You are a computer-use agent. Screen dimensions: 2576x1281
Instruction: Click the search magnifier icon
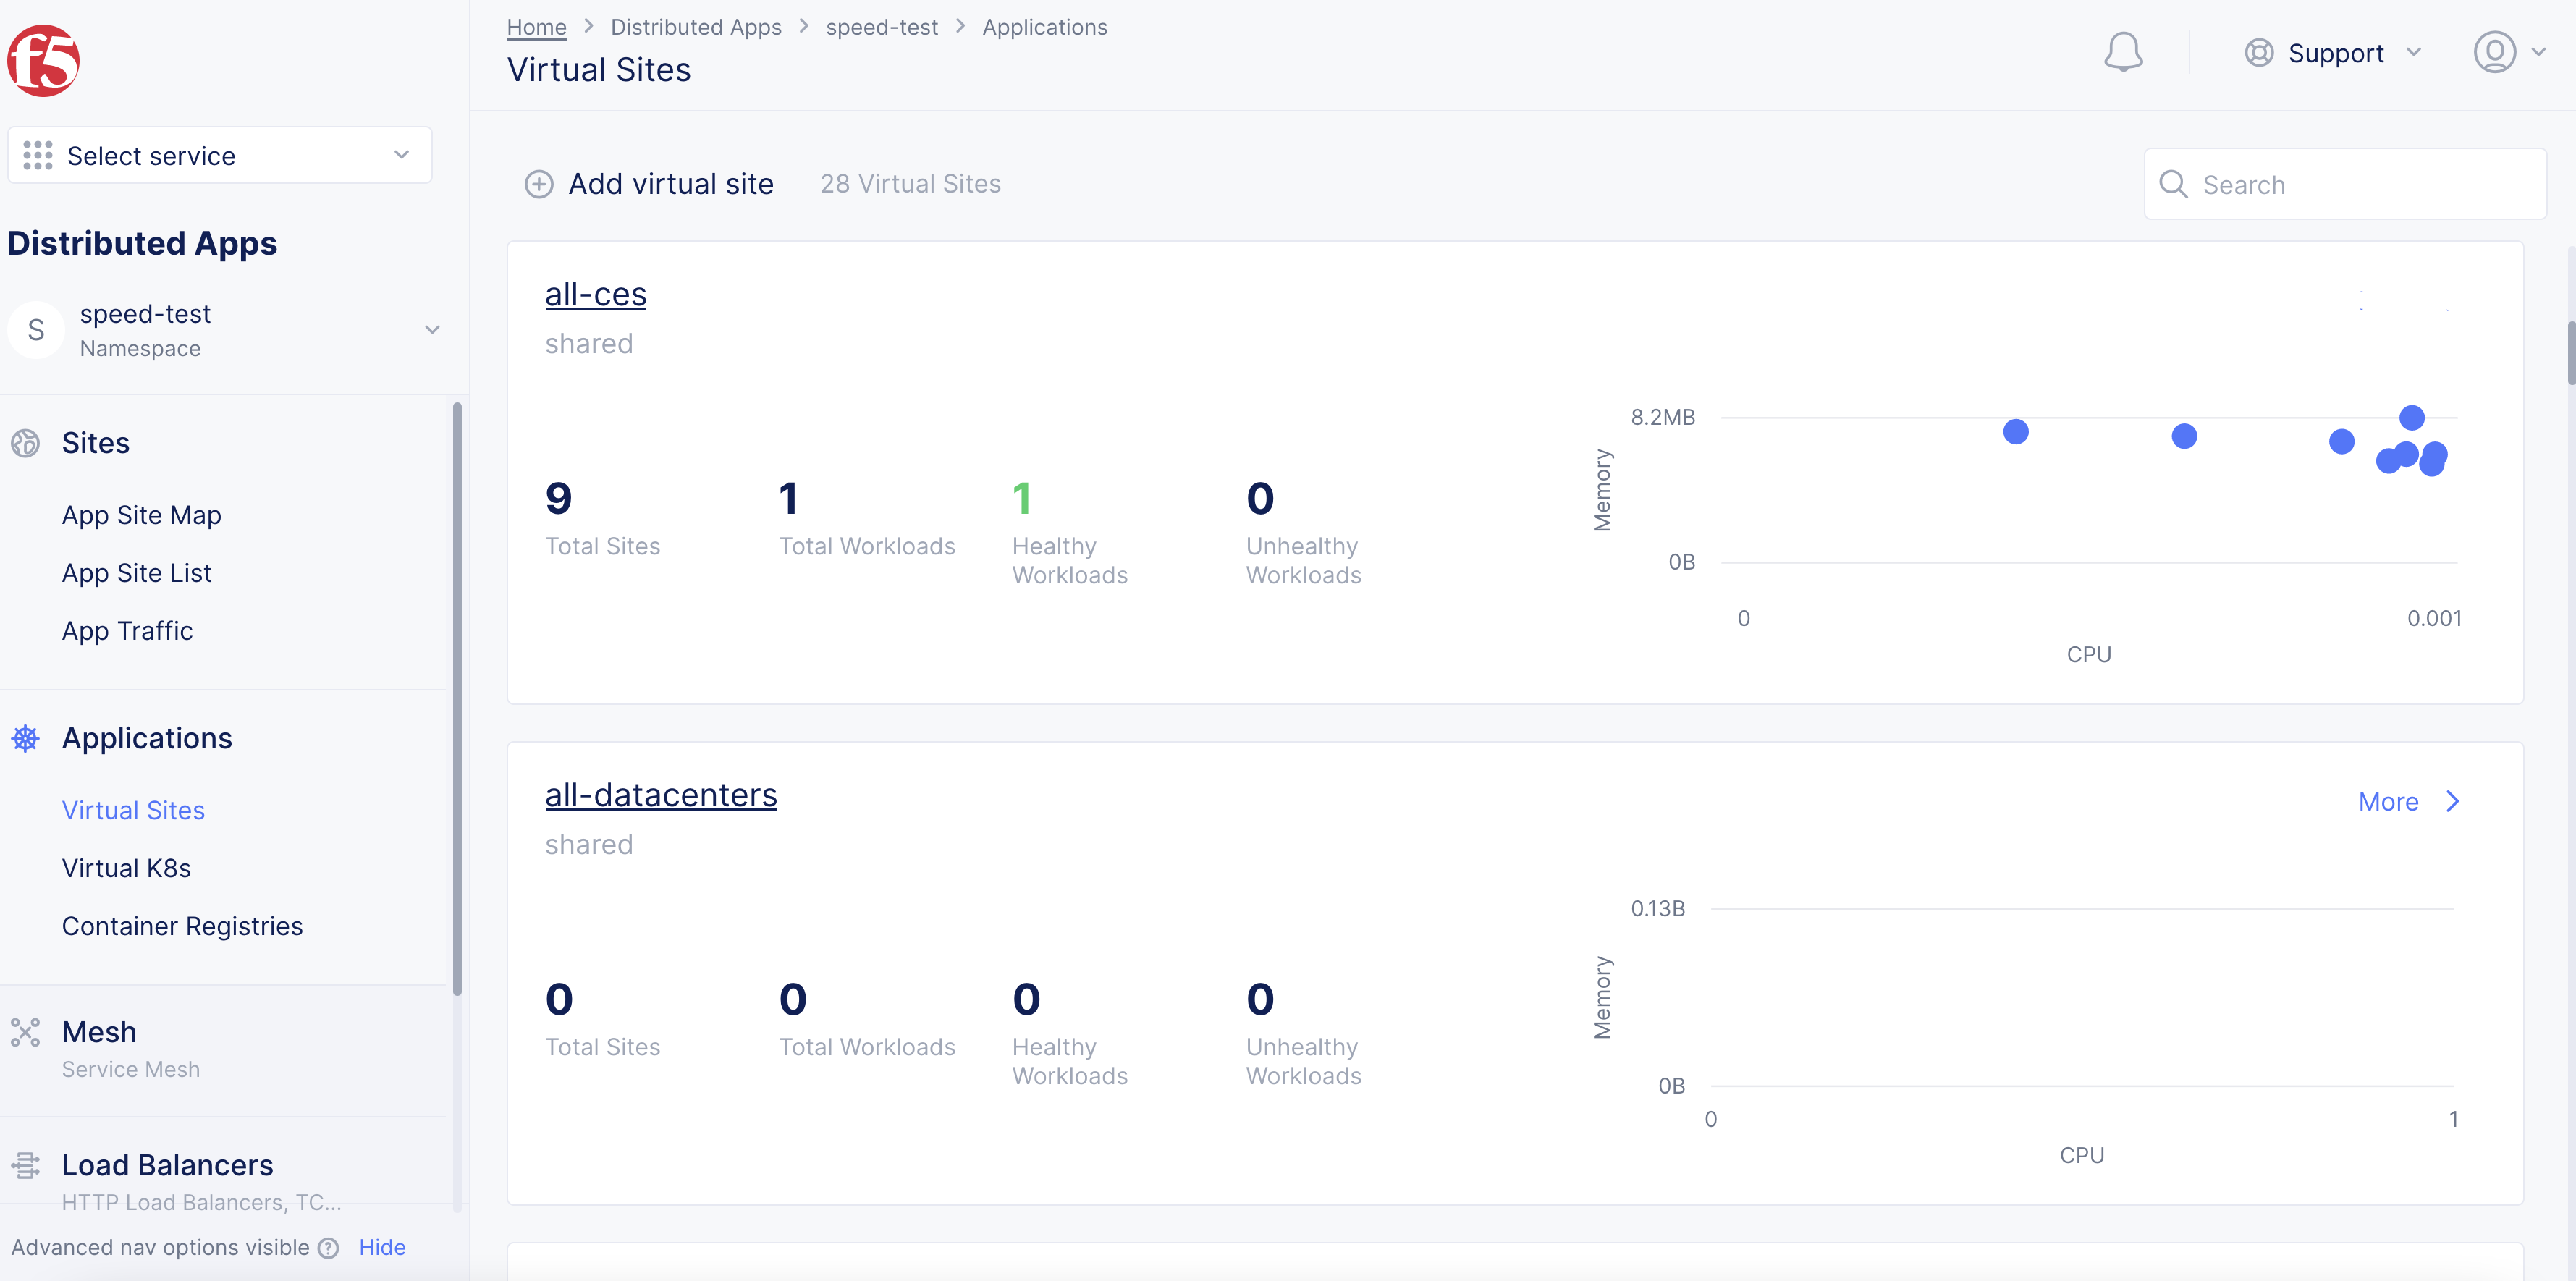(x=2173, y=184)
